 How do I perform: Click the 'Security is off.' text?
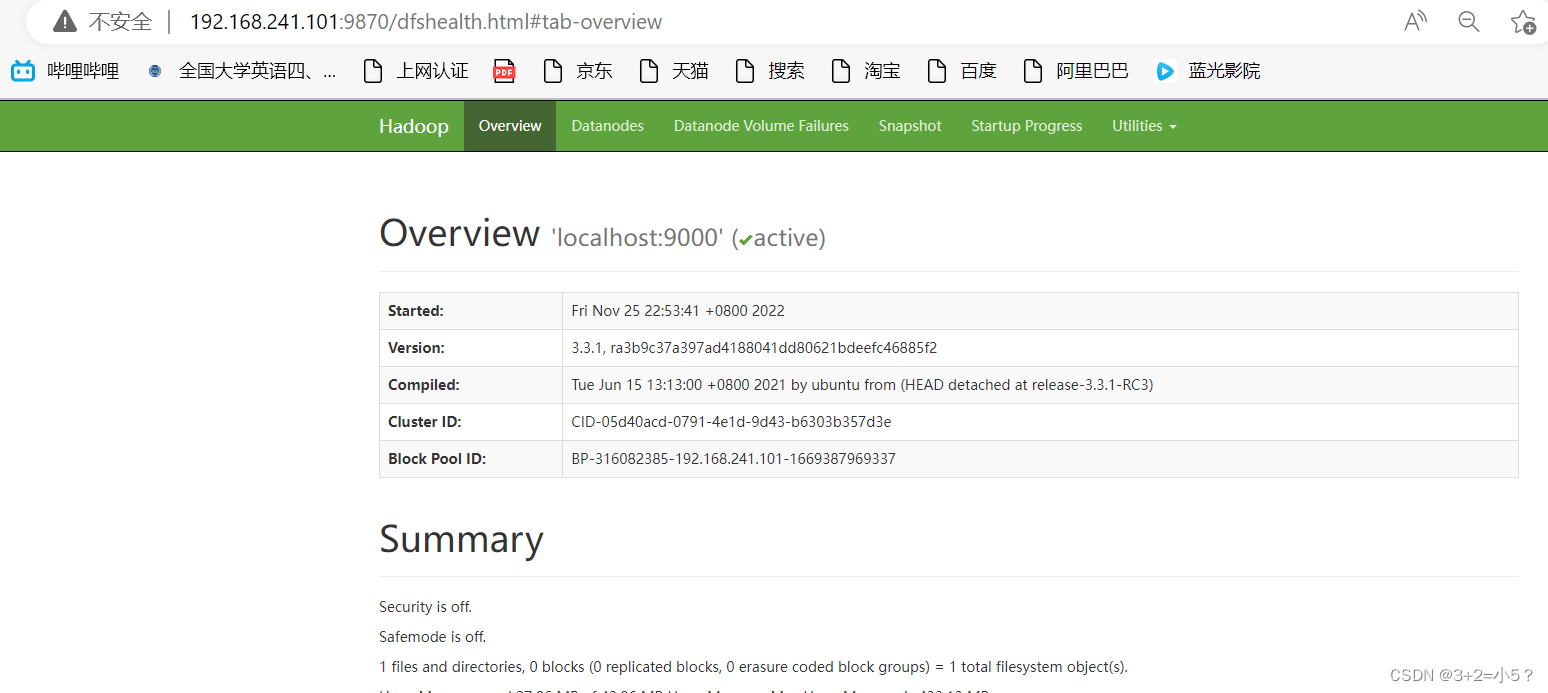425,607
